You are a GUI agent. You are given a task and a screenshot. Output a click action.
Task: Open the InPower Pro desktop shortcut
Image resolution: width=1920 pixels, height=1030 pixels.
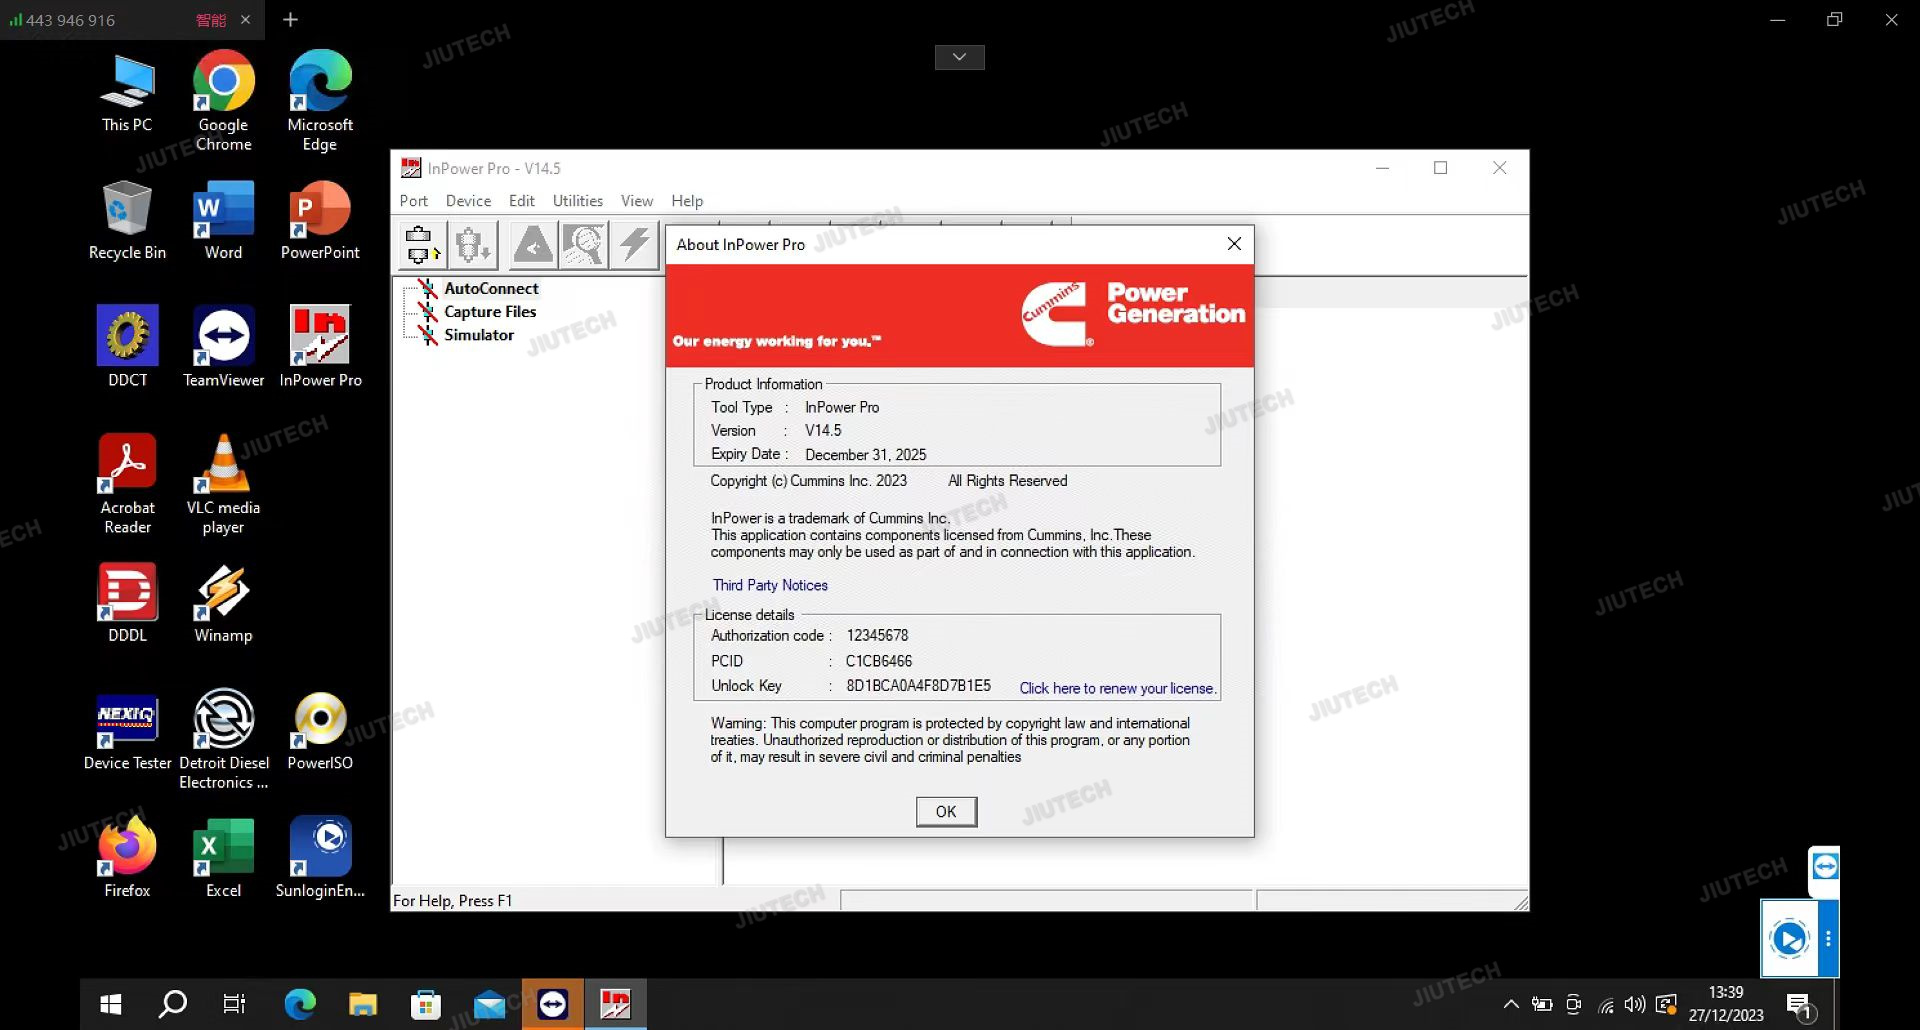click(320, 347)
